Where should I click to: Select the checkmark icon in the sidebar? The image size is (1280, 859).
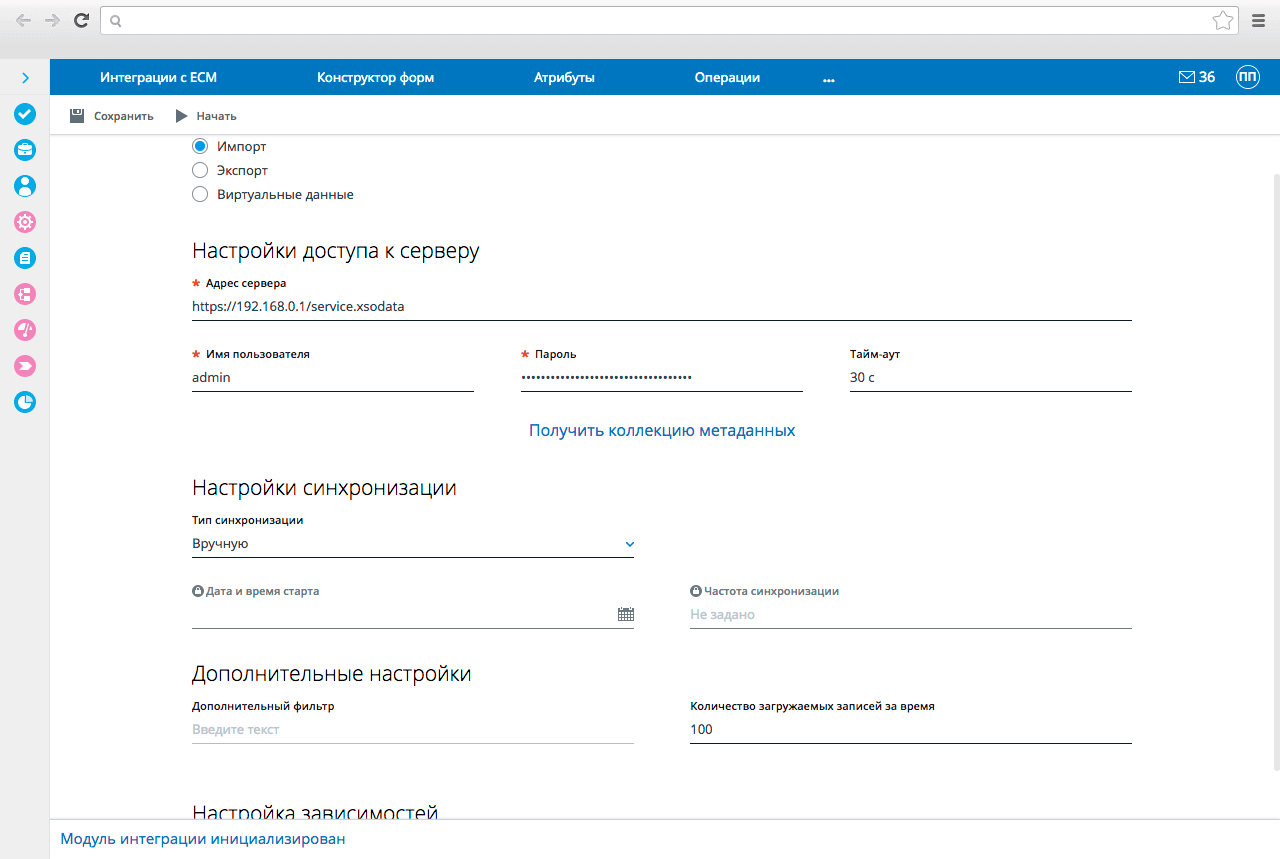[x=24, y=114]
